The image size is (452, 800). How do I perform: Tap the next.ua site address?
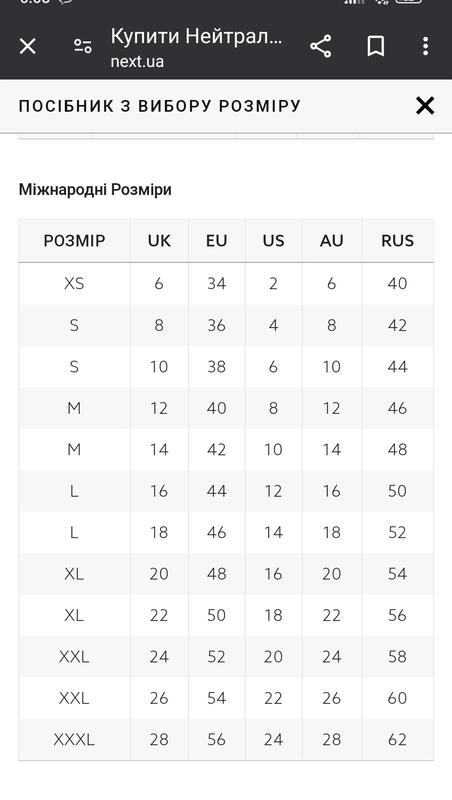tap(137, 61)
